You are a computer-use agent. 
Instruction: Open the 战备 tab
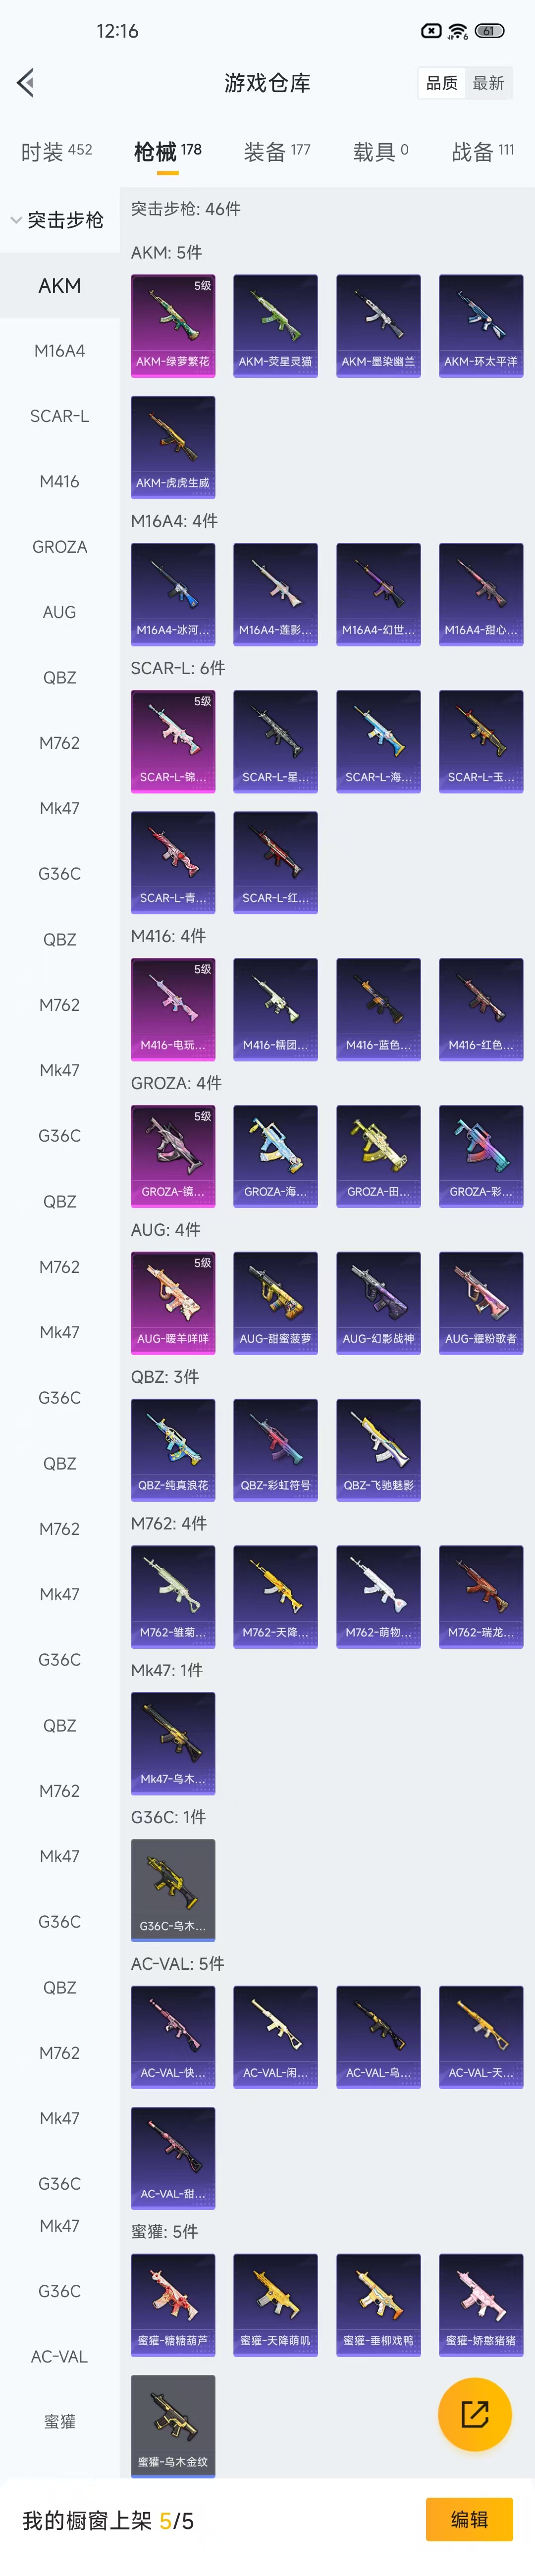pos(483,152)
